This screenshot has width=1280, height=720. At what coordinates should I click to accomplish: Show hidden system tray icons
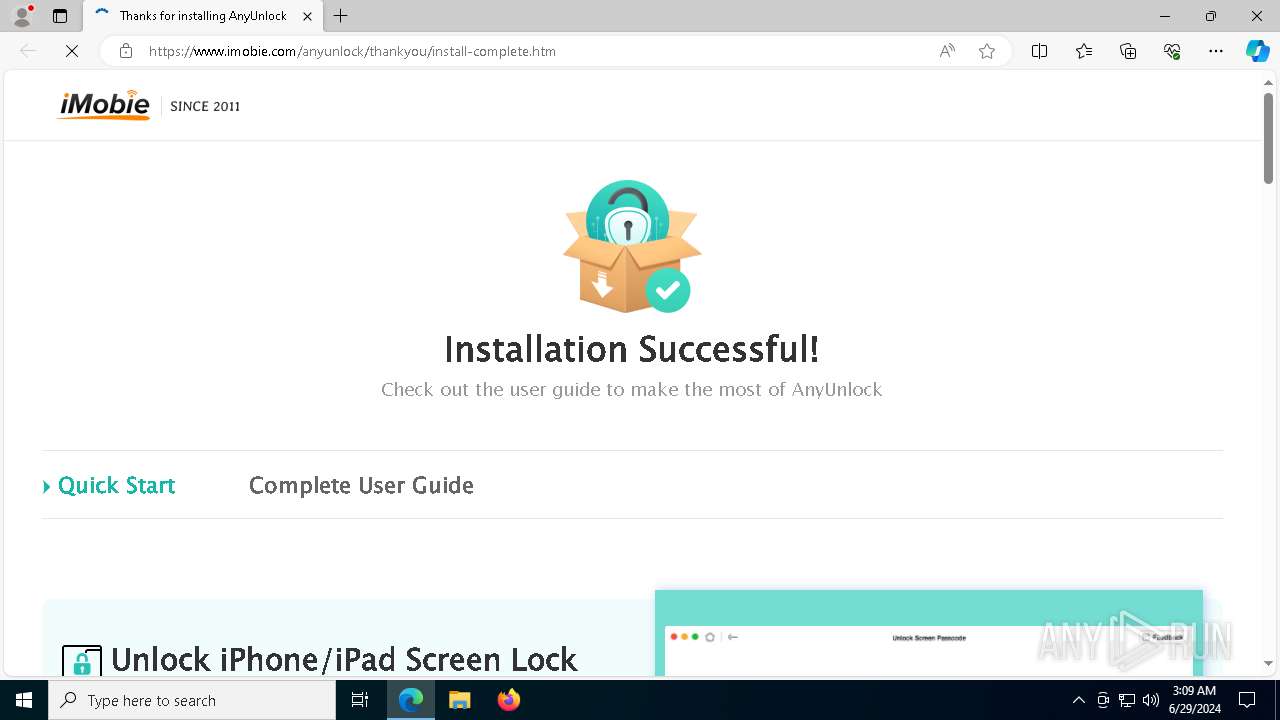coord(1078,700)
